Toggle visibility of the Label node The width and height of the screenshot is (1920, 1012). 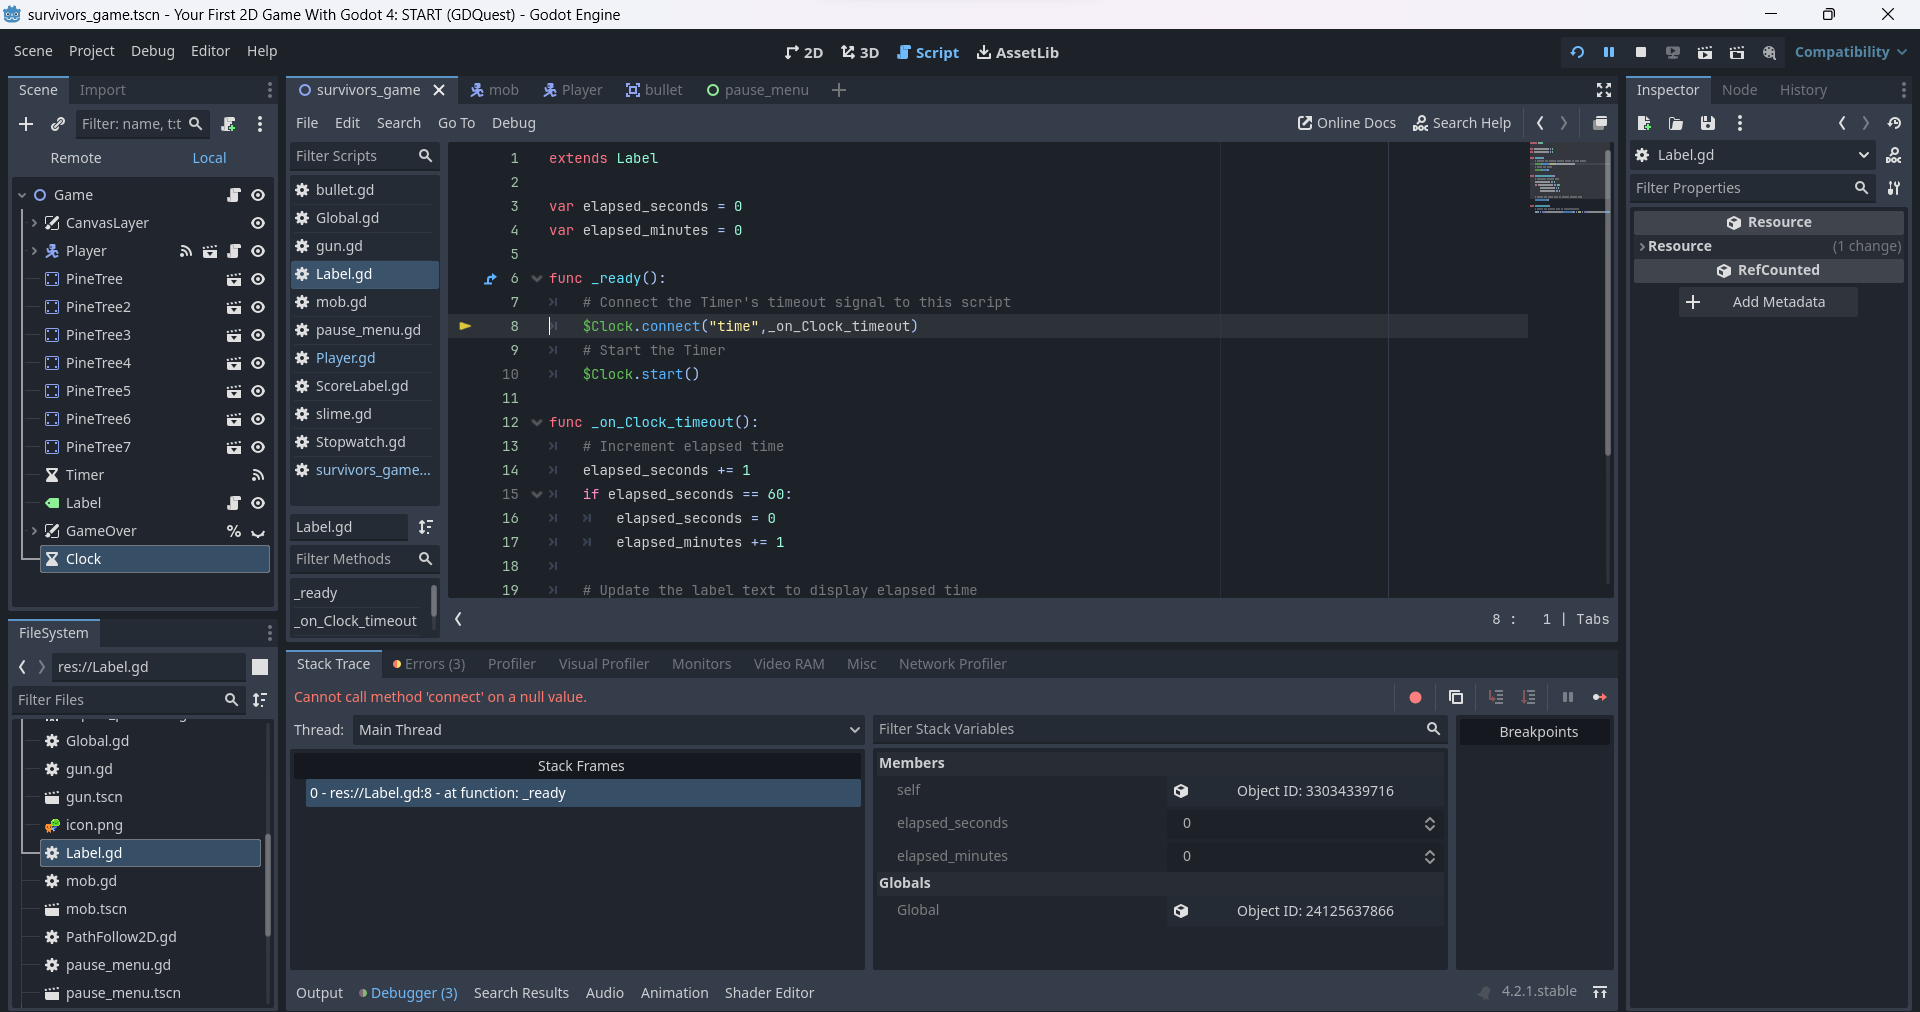(x=258, y=503)
